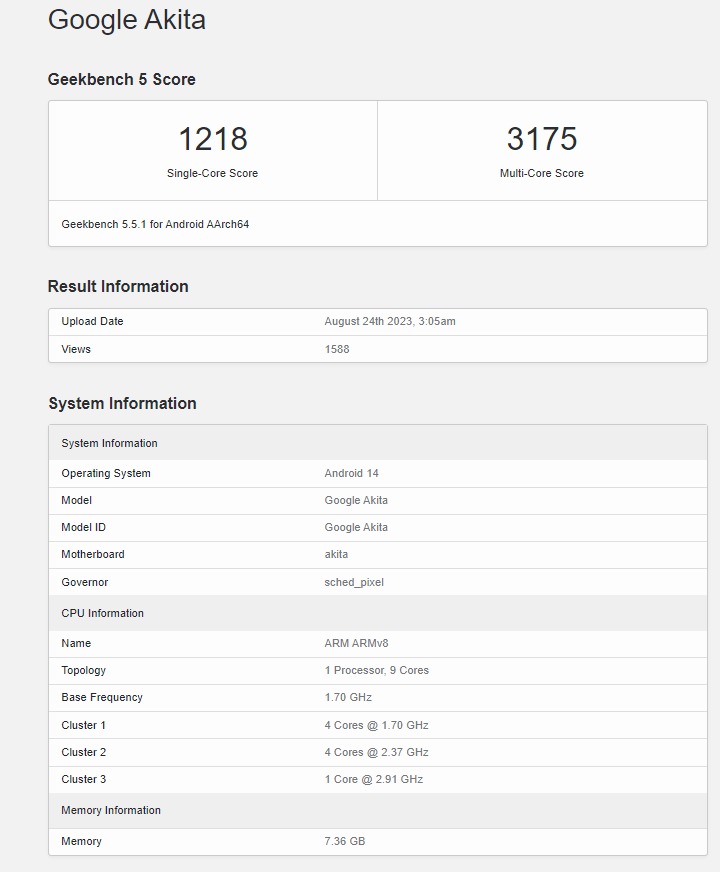Click the Result Information heading
The image size is (720, 872).
pyautogui.click(x=118, y=287)
